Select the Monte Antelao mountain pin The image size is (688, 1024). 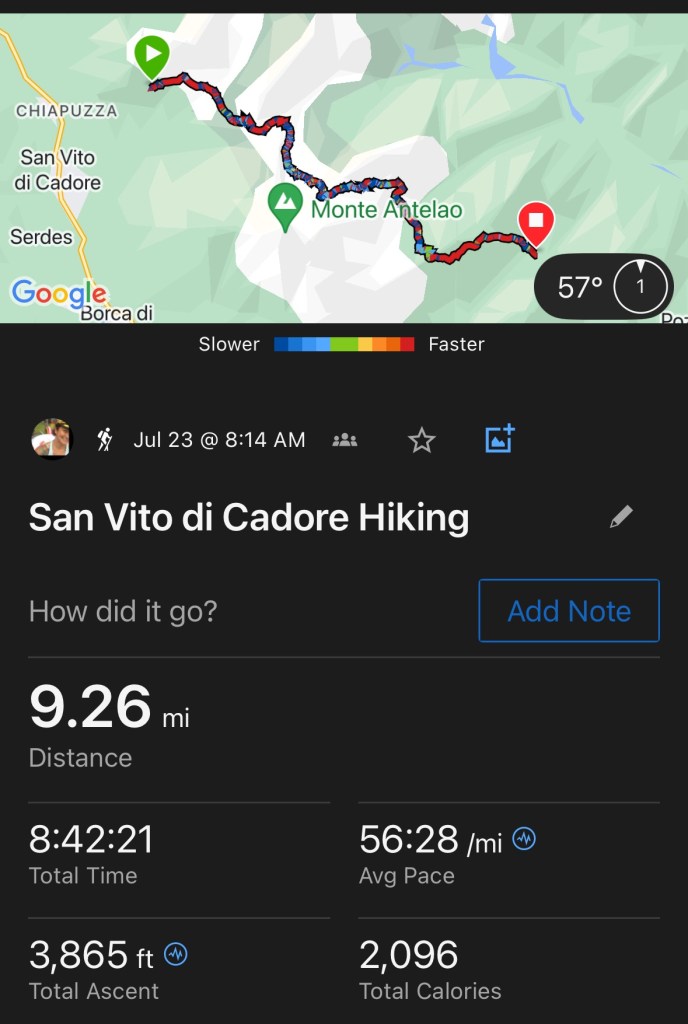point(286,206)
